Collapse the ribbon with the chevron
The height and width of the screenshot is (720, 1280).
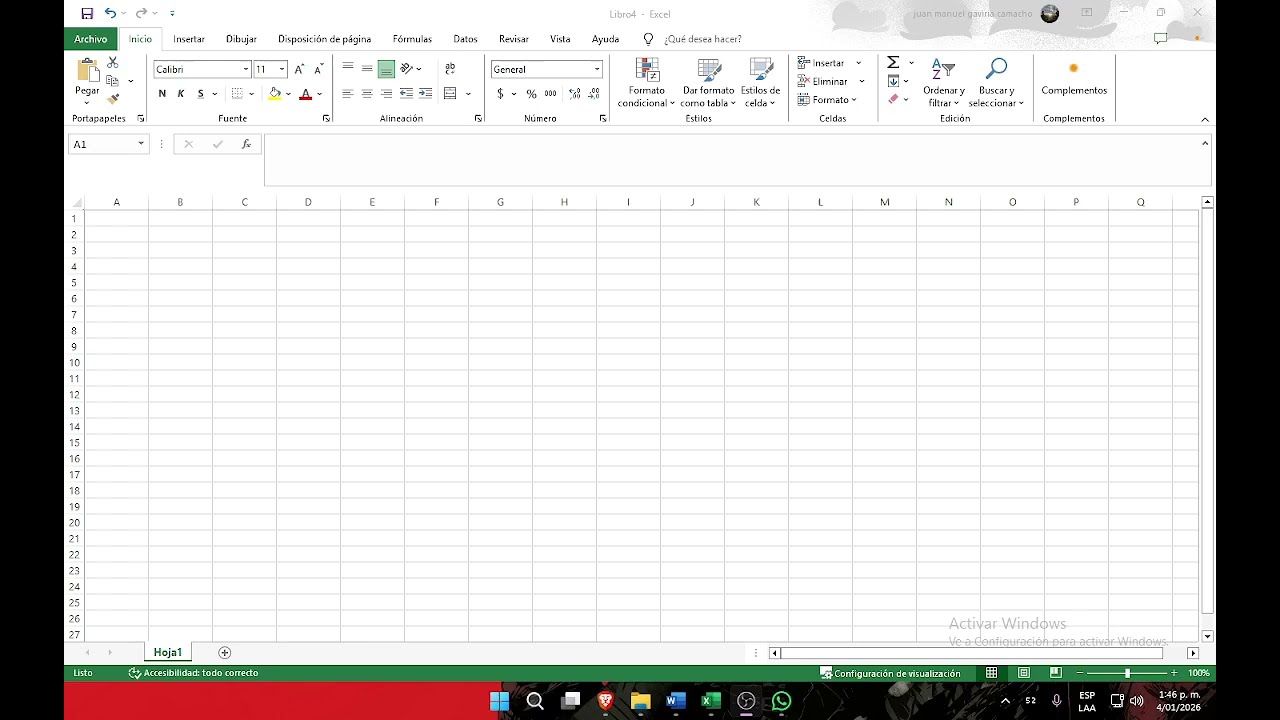pos(1205,119)
